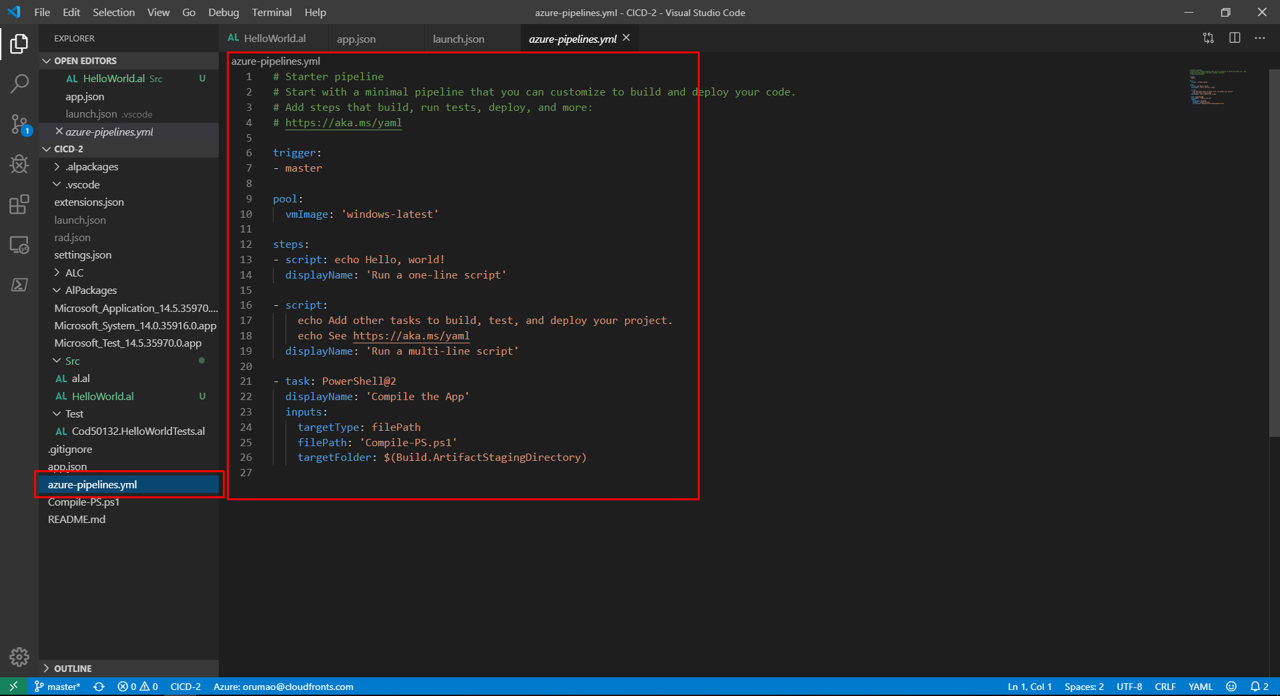The width and height of the screenshot is (1280, 696).
Task: Open the feedback smiley in status bar
Action: (x=1231, y=687)
